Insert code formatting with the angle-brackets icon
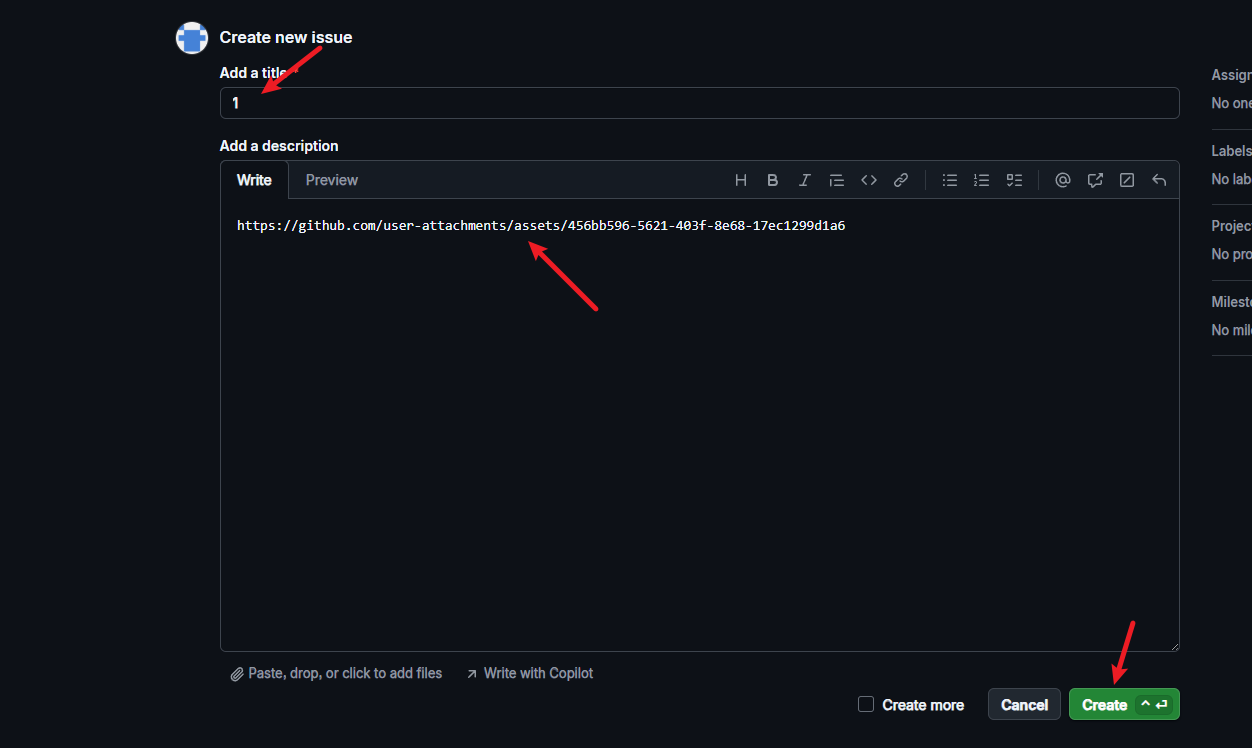This screenshot has height=748, width=1252. [x=869, y=180]
